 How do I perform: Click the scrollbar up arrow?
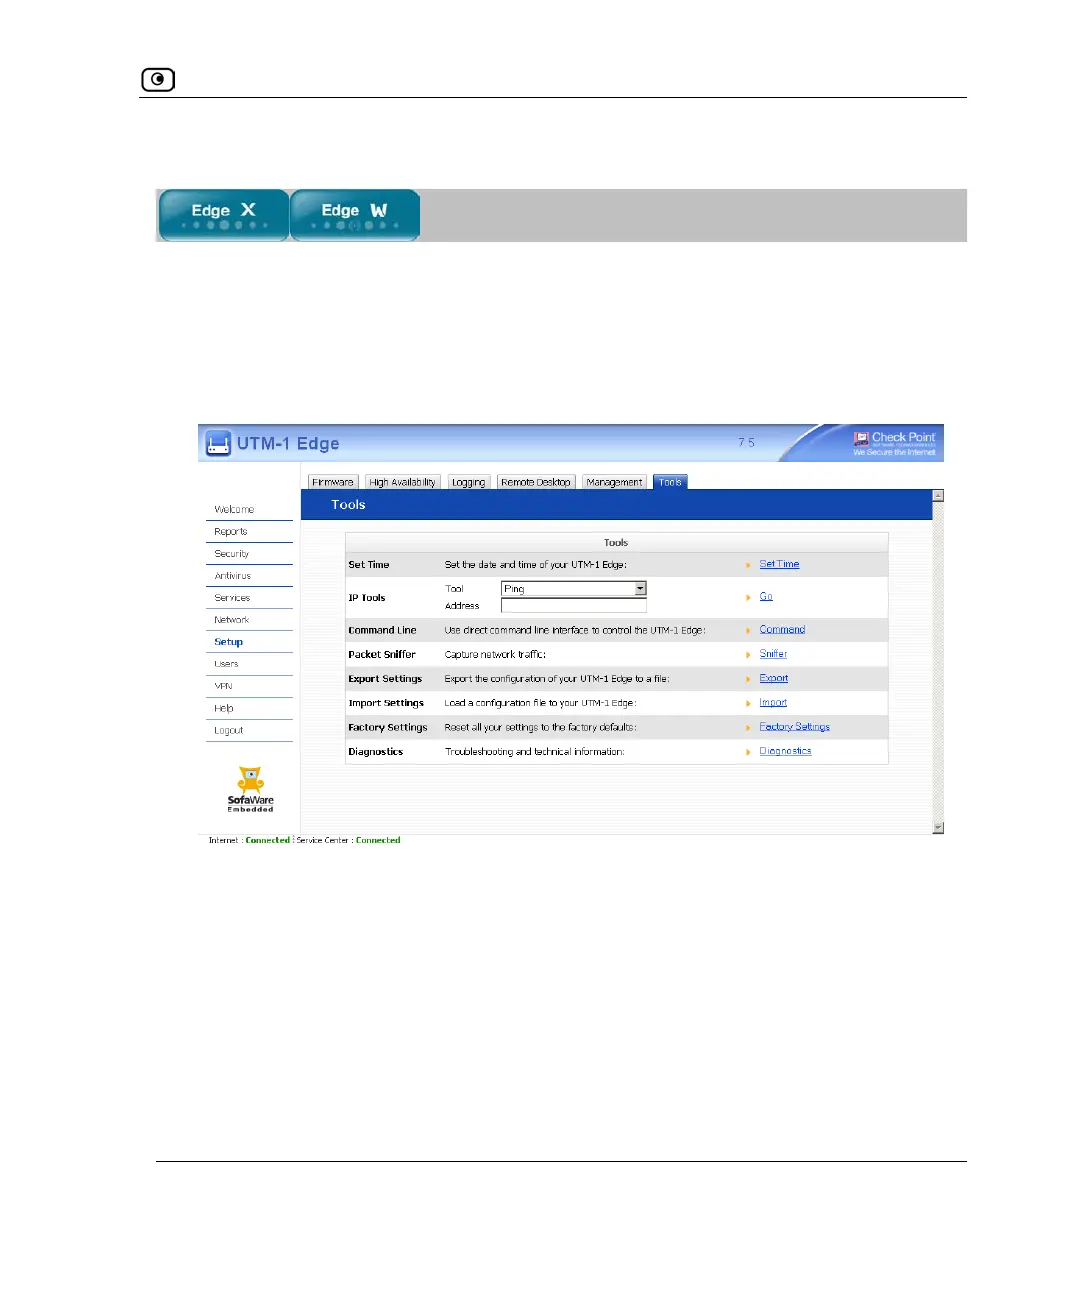tap(938, 495)
